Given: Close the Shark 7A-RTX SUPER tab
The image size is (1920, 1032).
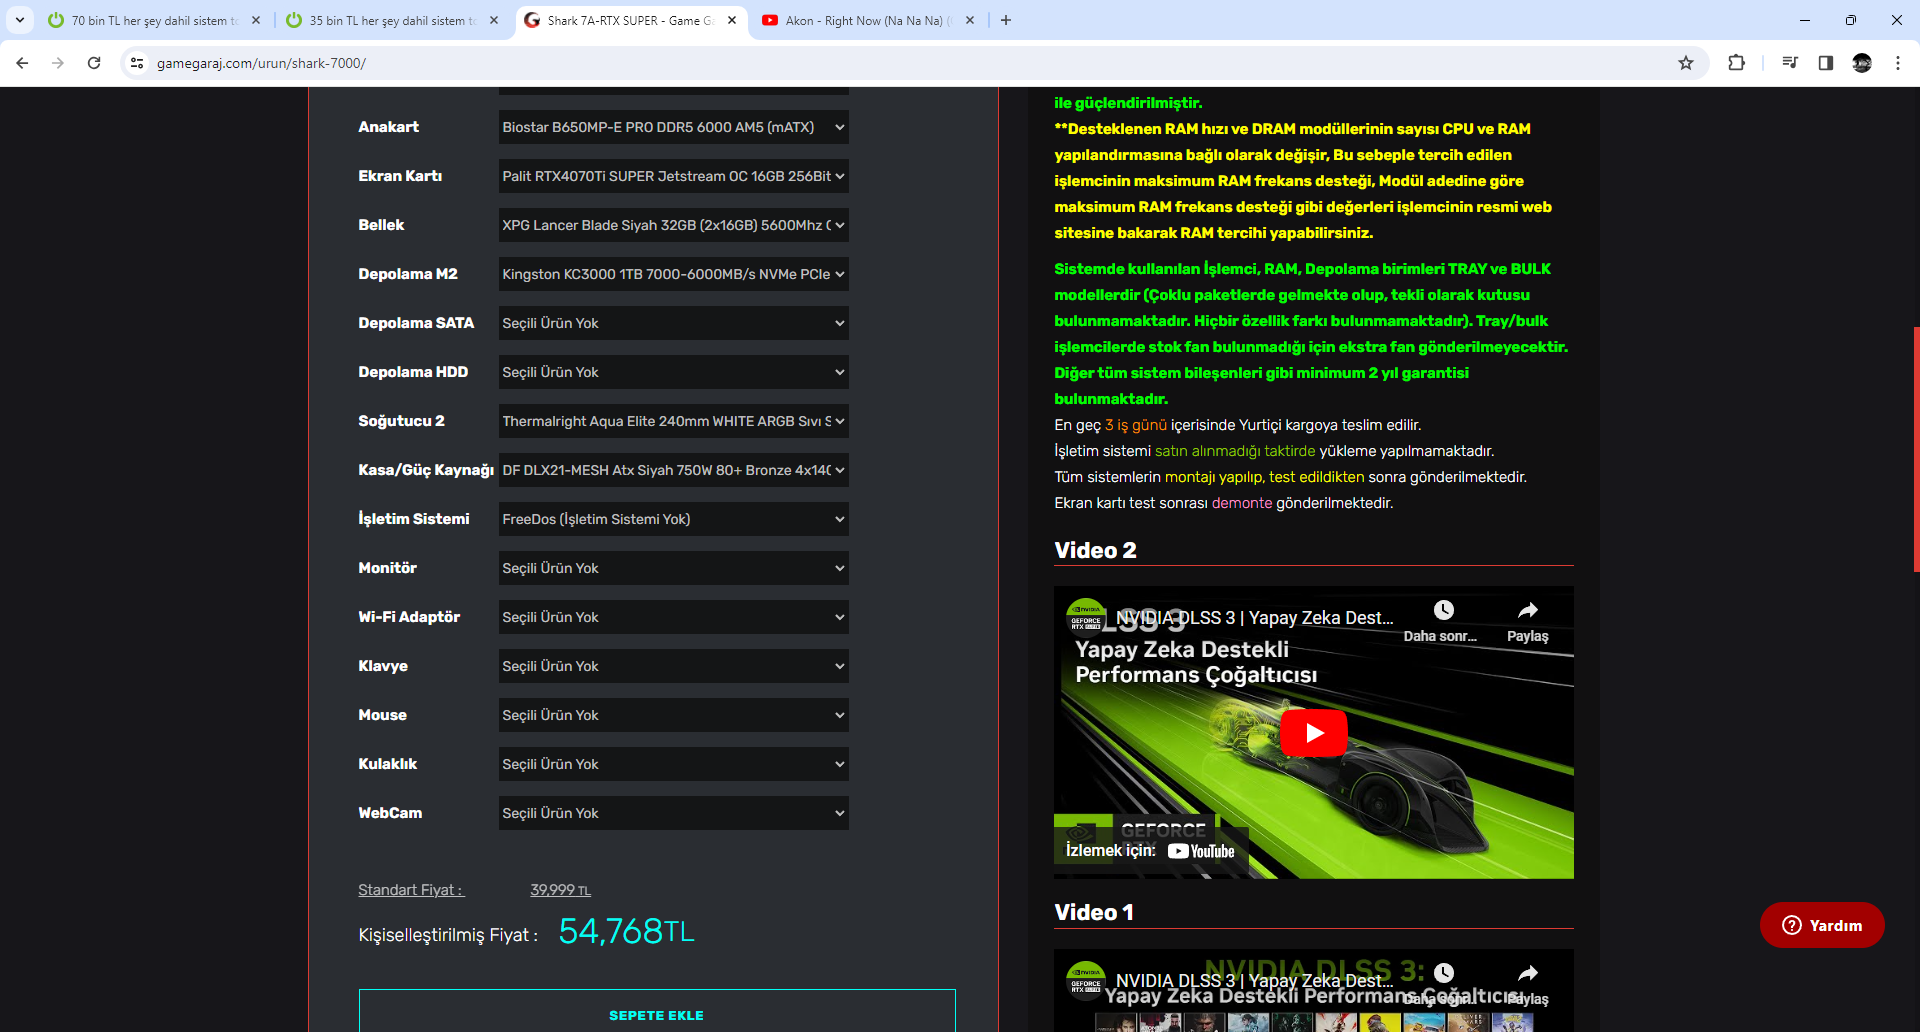Looking at the screenshot, I should (x=732, y=20).
